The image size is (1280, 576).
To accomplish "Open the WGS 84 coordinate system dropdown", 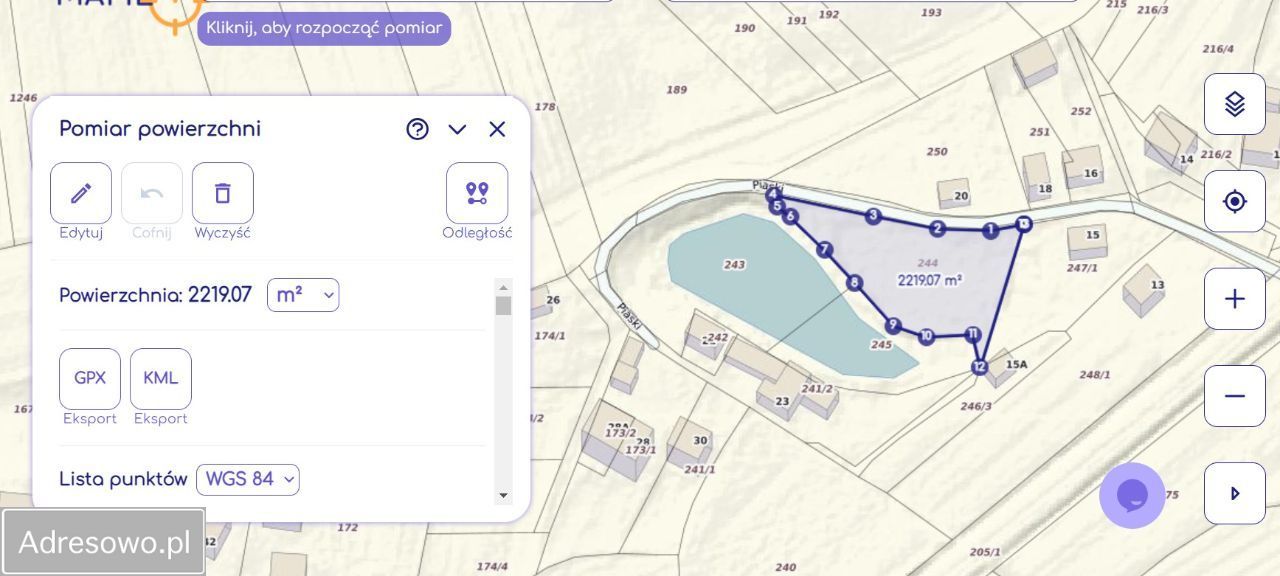I will pyautogui.click(x=248, y=479).
